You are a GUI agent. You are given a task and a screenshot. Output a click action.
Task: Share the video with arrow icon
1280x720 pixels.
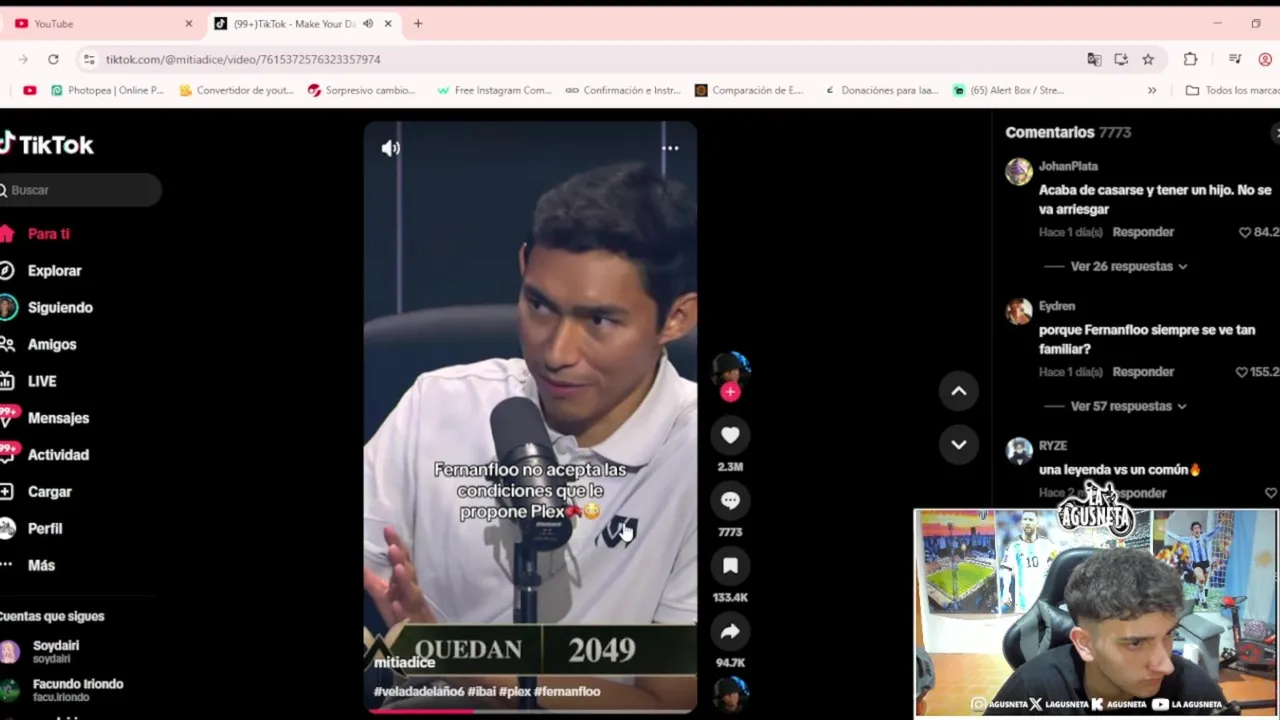tap(730, 631)
